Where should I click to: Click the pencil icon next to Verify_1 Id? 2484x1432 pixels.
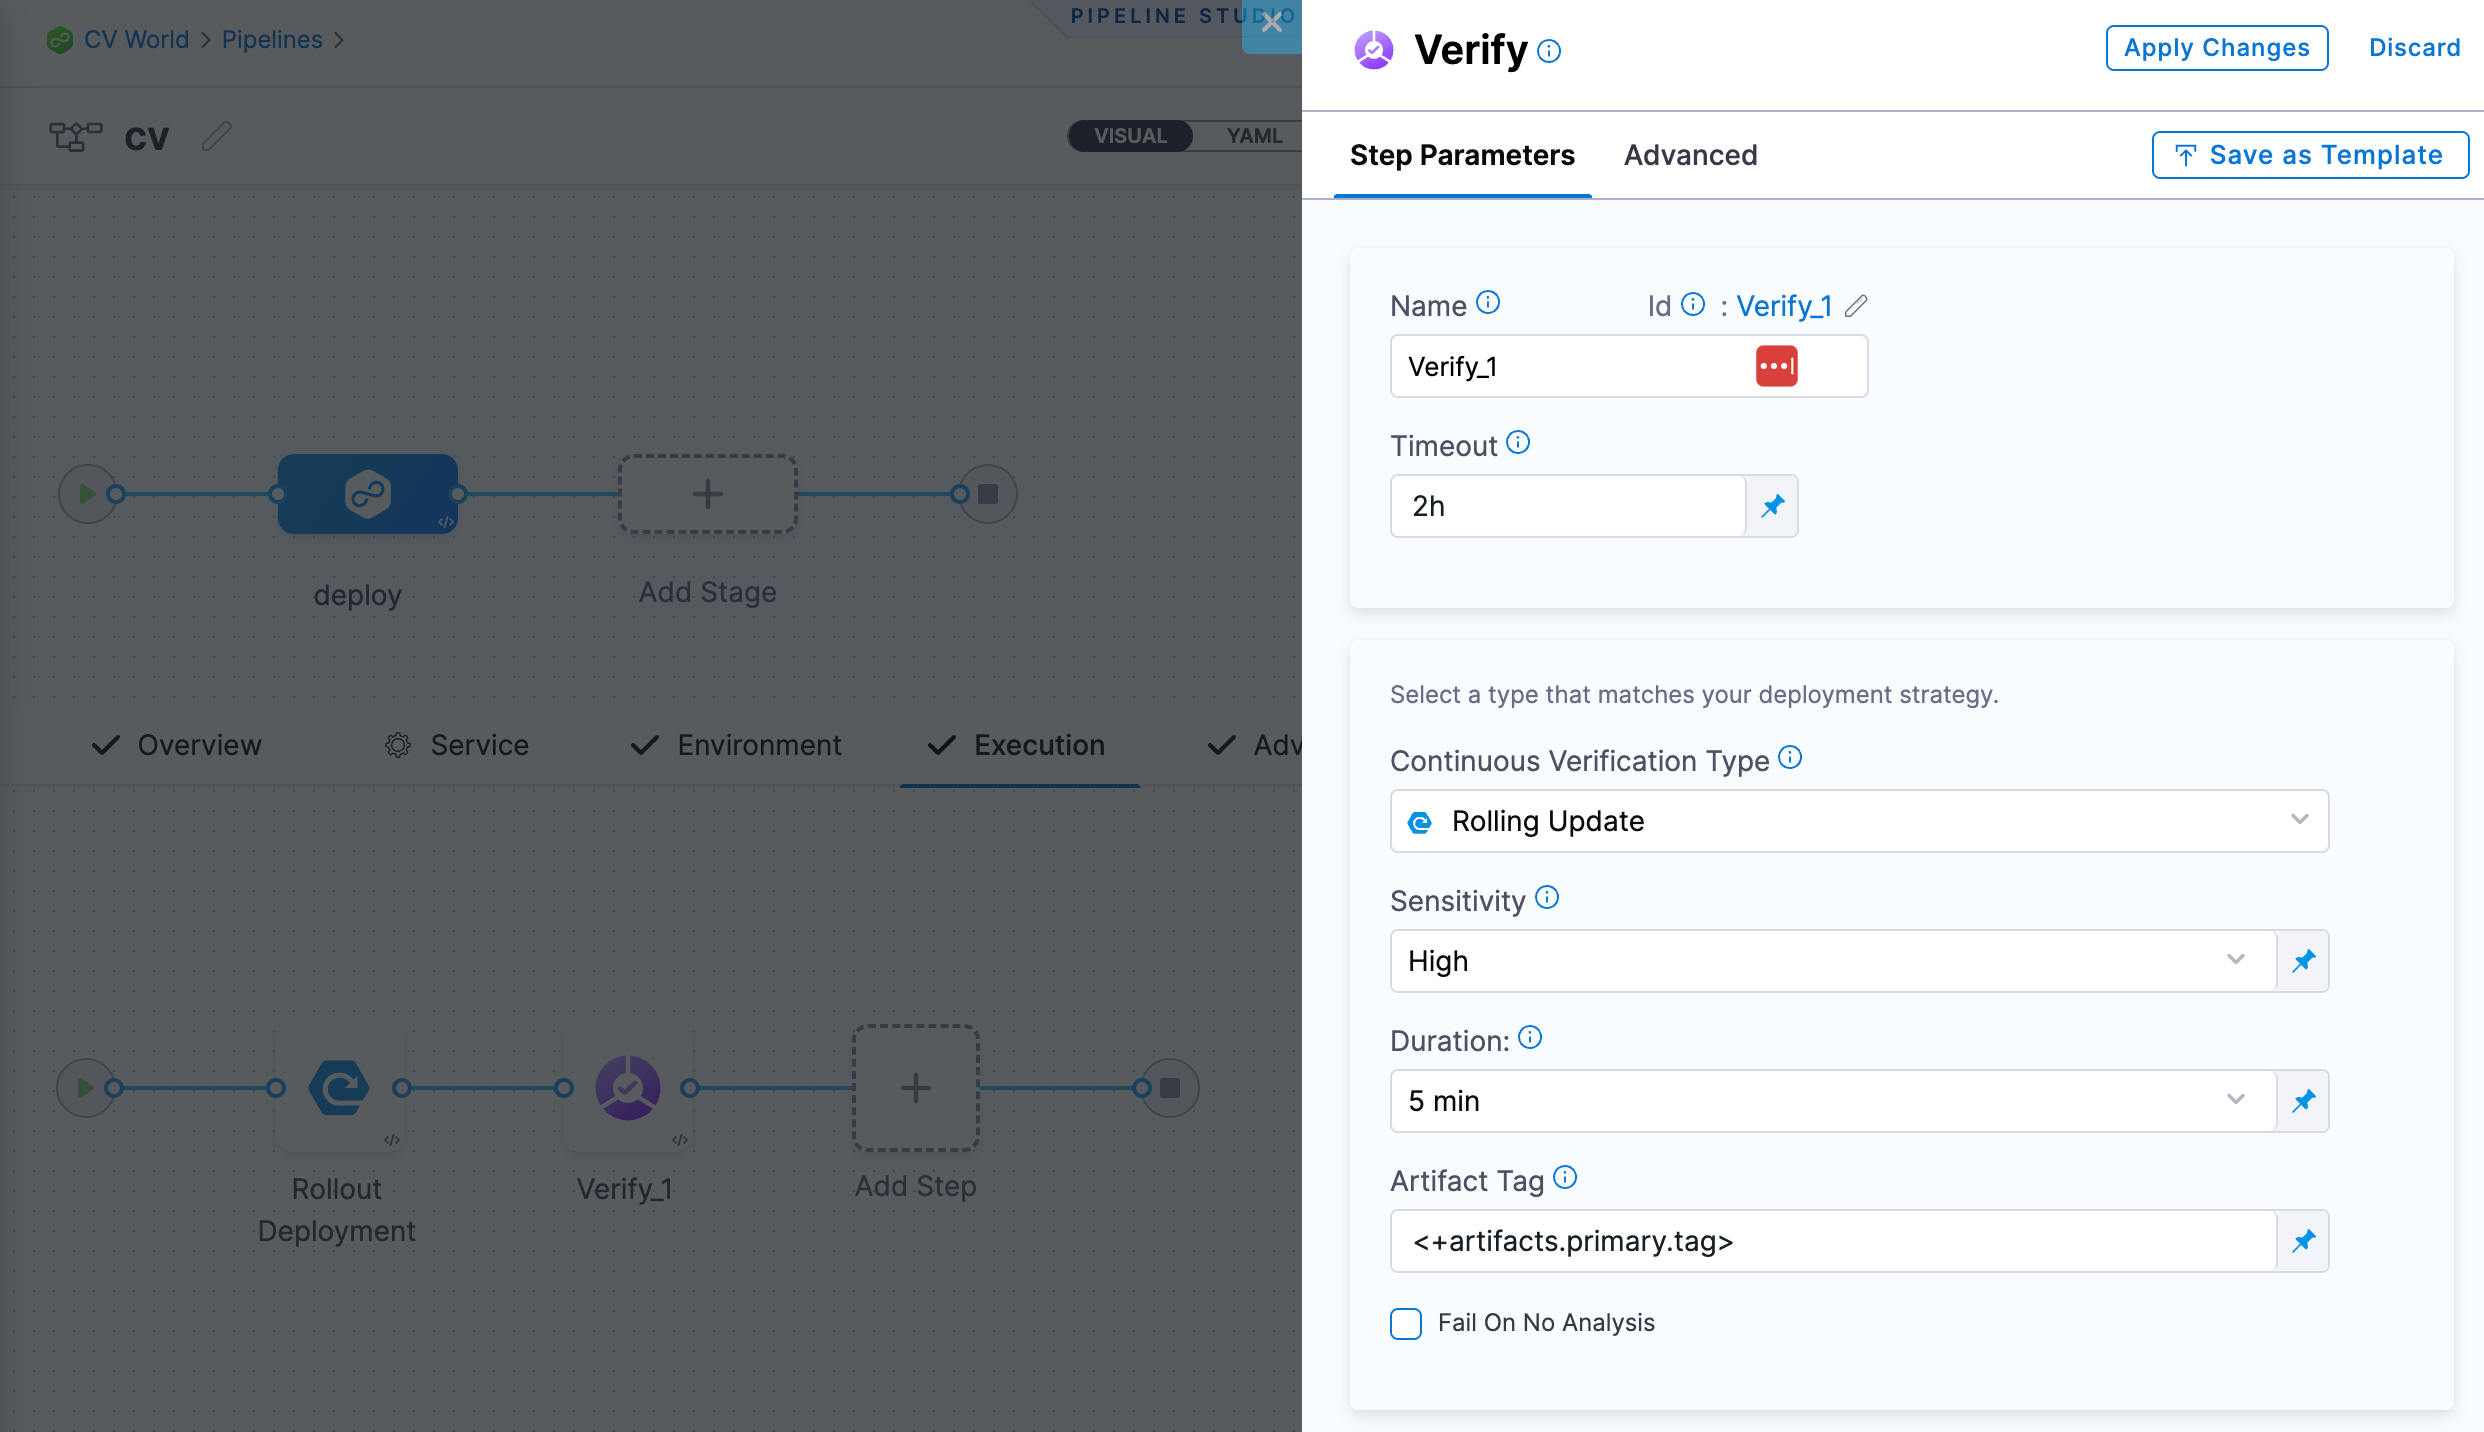click(1856, 306)
